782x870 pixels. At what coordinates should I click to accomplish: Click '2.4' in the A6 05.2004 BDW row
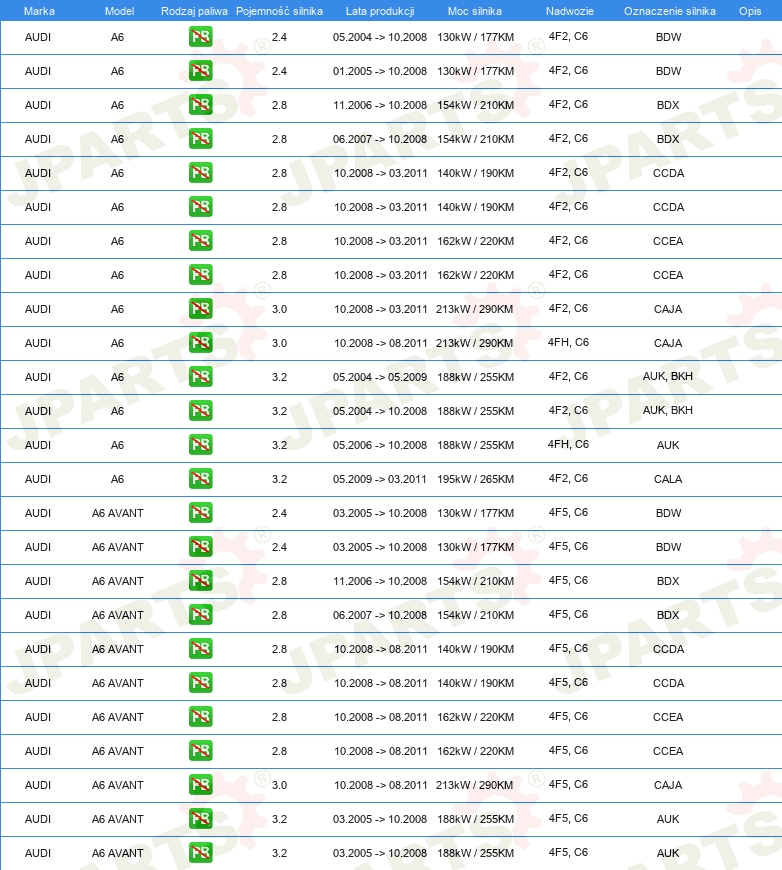click(x=279, y=37)
